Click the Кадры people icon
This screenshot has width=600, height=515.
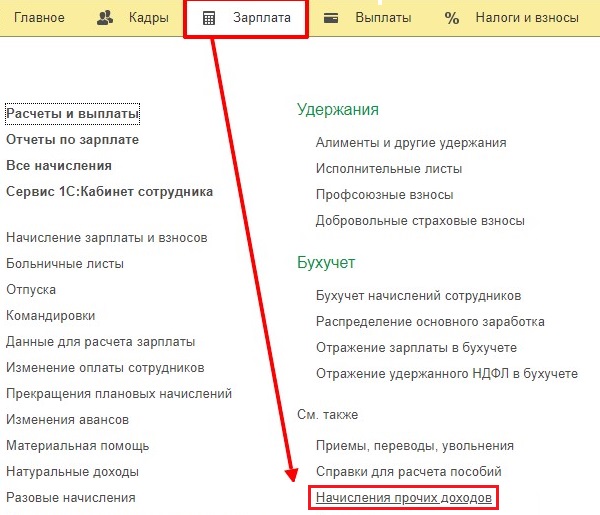point(105,18)
